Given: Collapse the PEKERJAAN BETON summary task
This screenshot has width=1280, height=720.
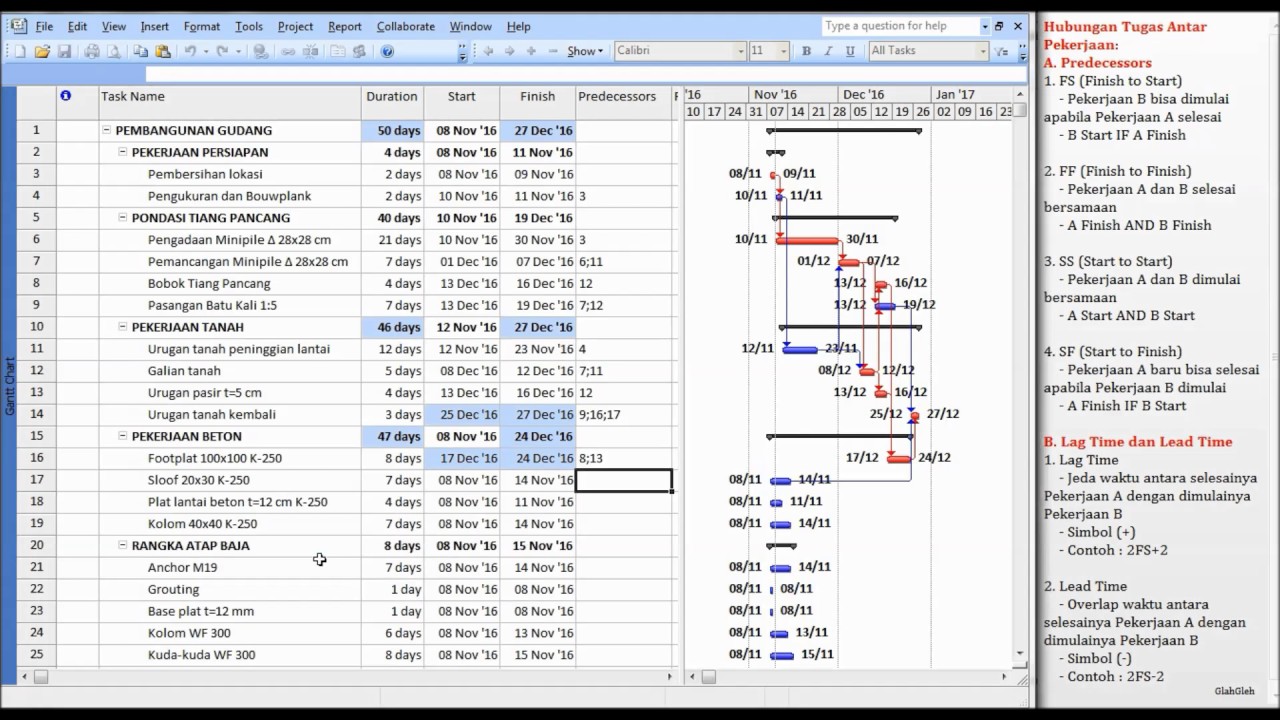Looking at the screenshot, I should click(122, 436).
